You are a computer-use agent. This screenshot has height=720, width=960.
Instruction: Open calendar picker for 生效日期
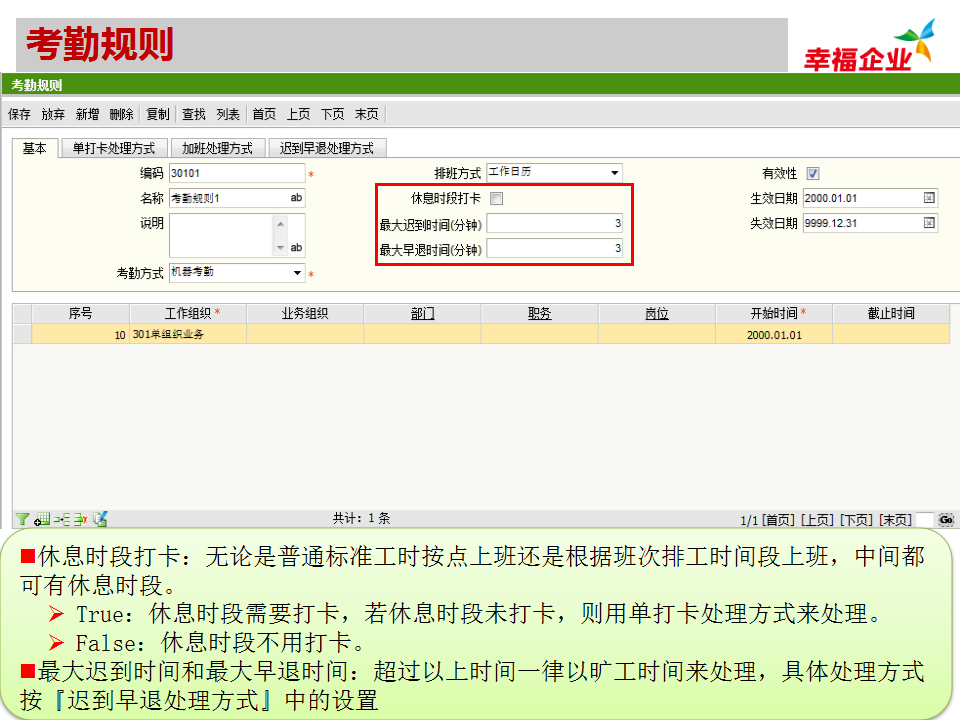pyautogui.click(x=929, y=198)
